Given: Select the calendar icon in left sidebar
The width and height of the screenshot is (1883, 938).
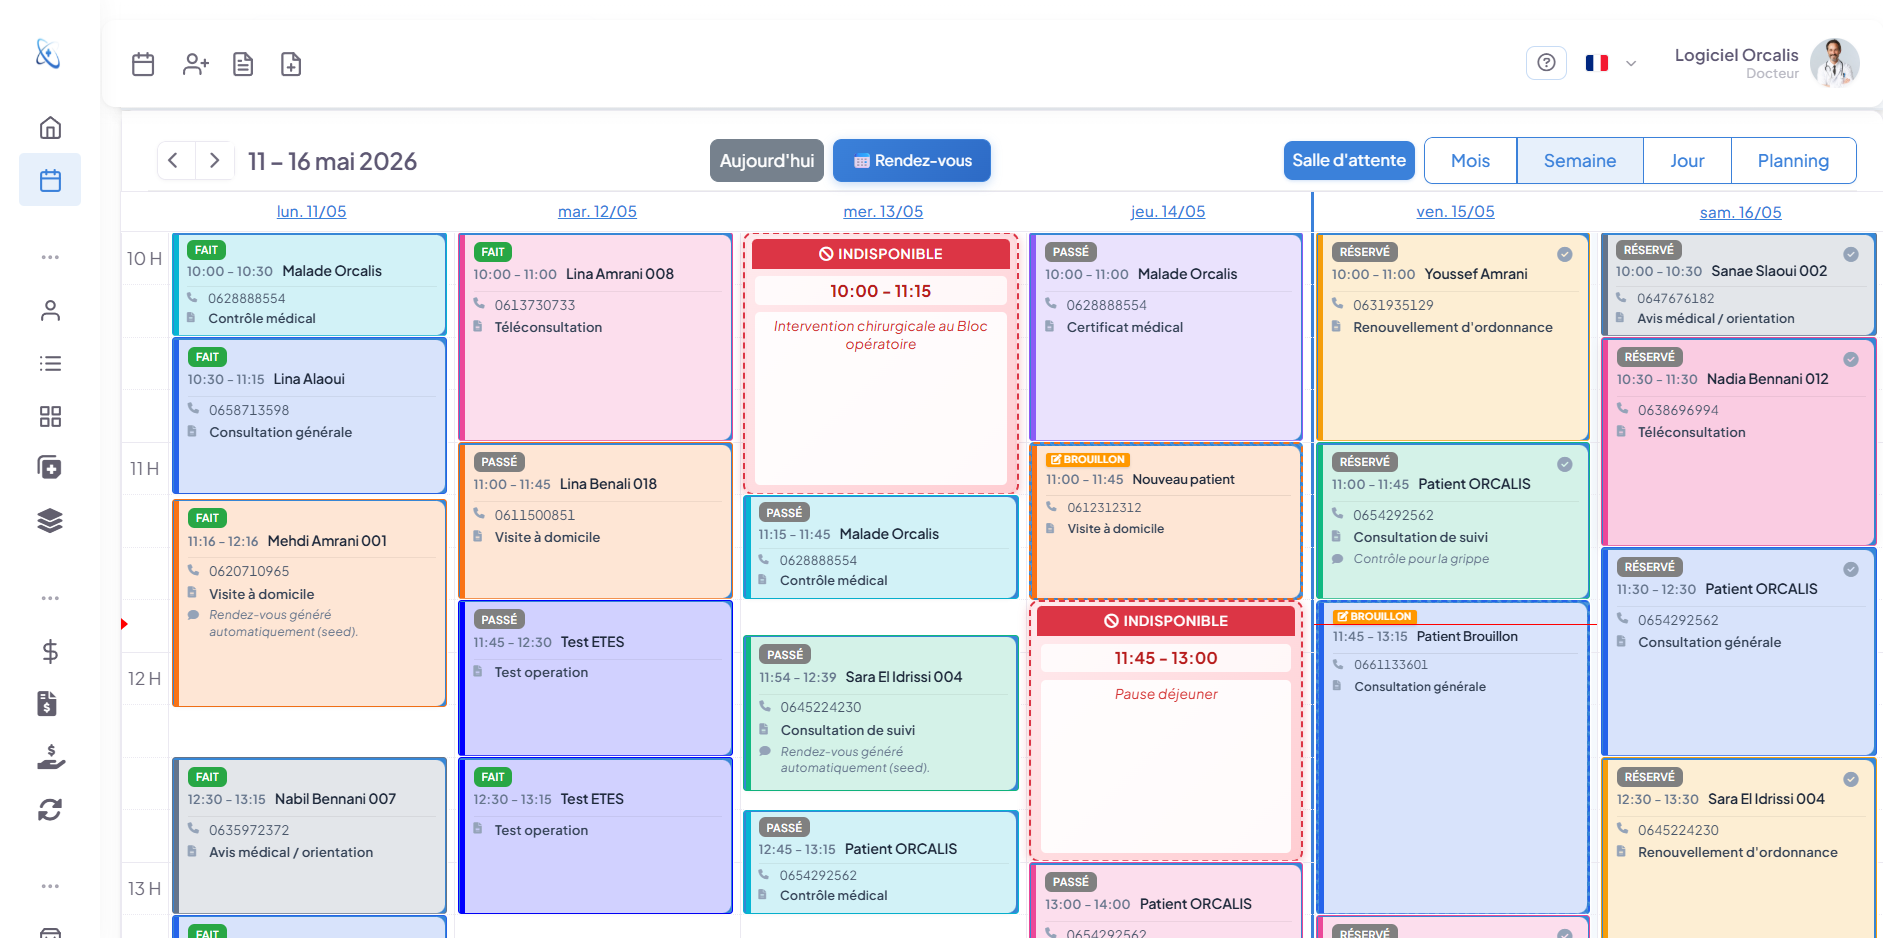Looking at the screenshot, I should point(50,180).
